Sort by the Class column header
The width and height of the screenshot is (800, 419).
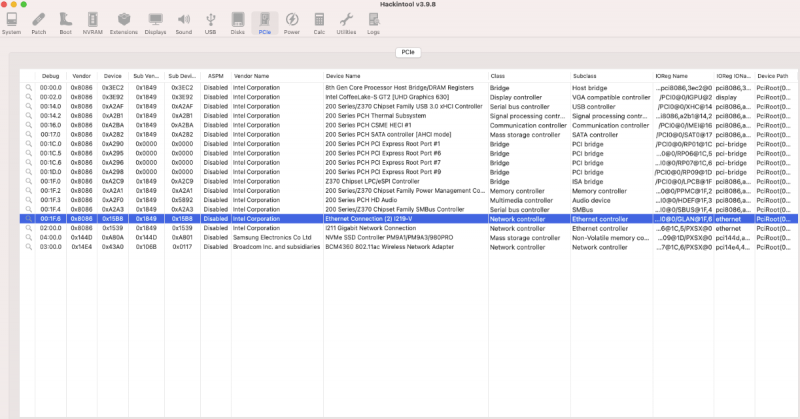pos(529,76)
